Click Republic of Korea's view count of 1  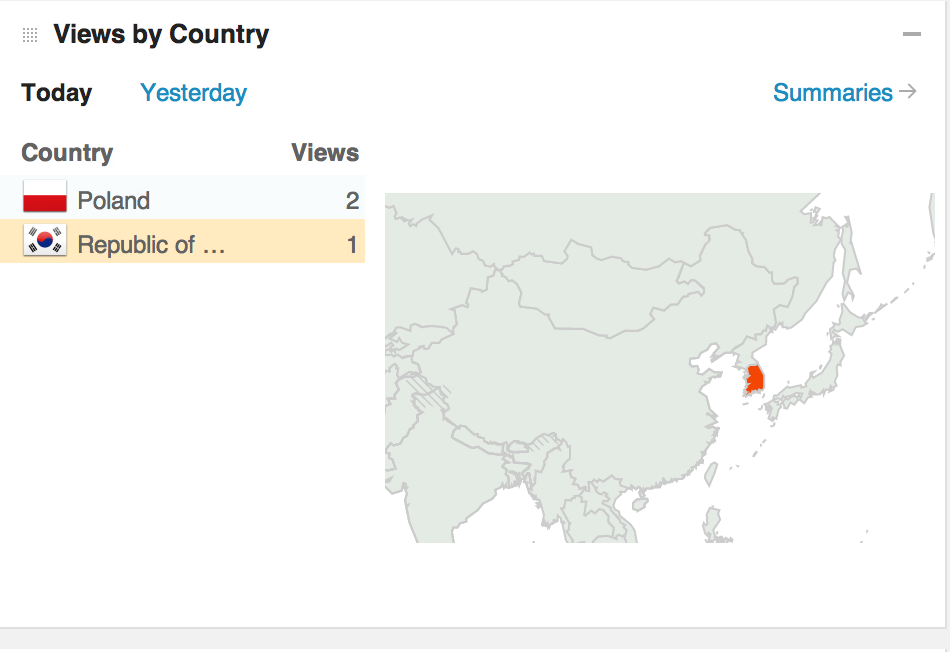[352, 244]
